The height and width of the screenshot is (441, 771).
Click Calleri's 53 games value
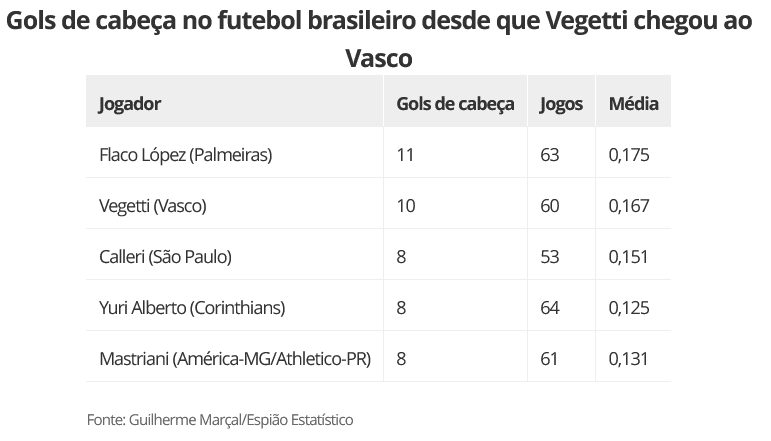pyautogui.click(x=549, y=257)
